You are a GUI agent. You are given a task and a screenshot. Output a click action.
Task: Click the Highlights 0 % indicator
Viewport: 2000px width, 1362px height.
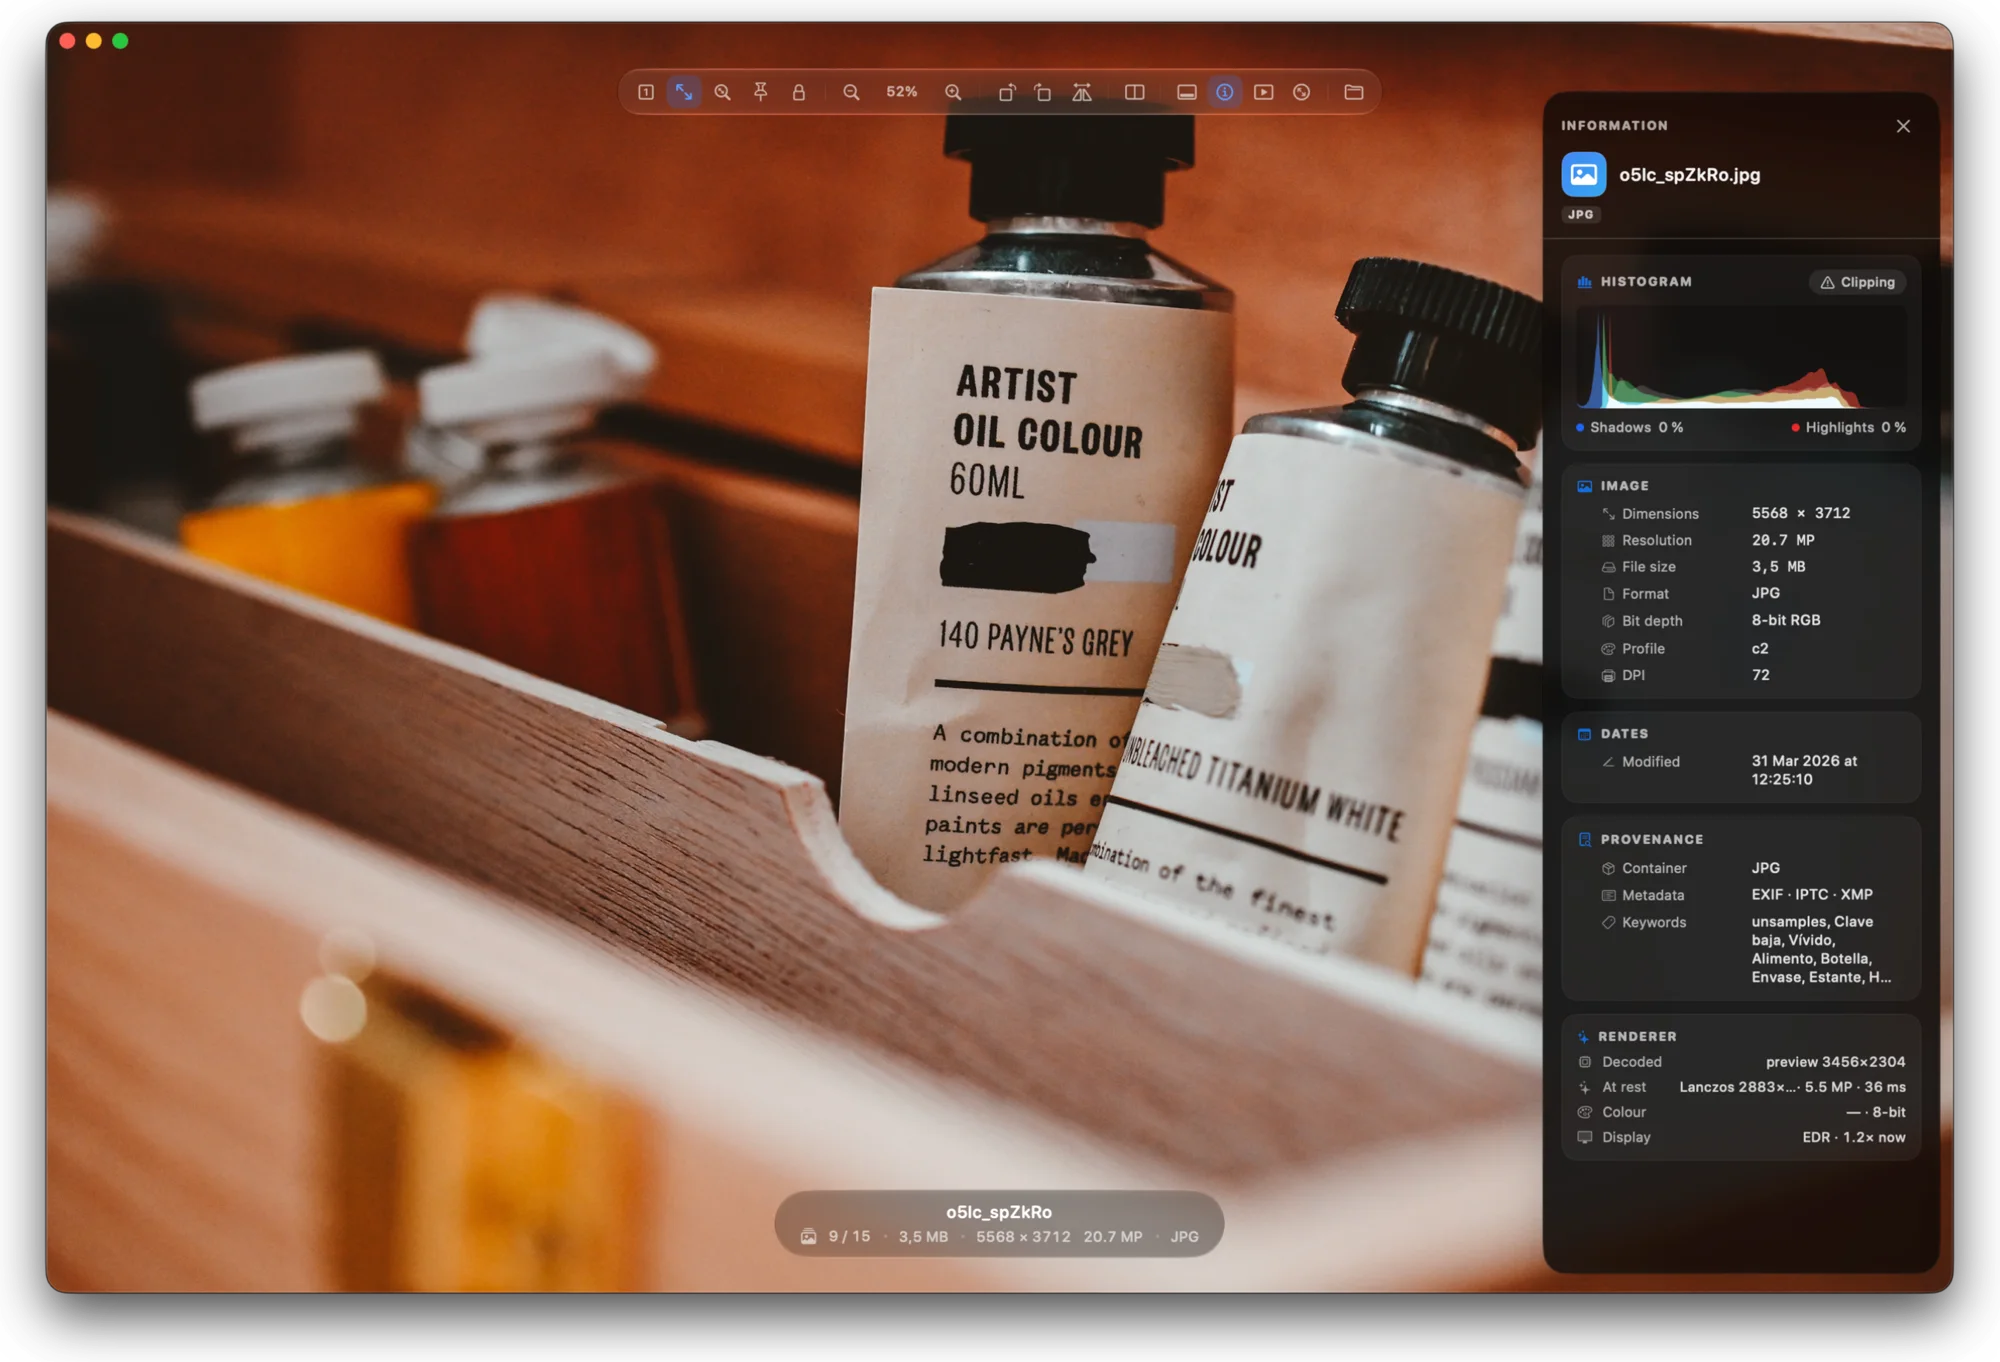click(1848, 427)
